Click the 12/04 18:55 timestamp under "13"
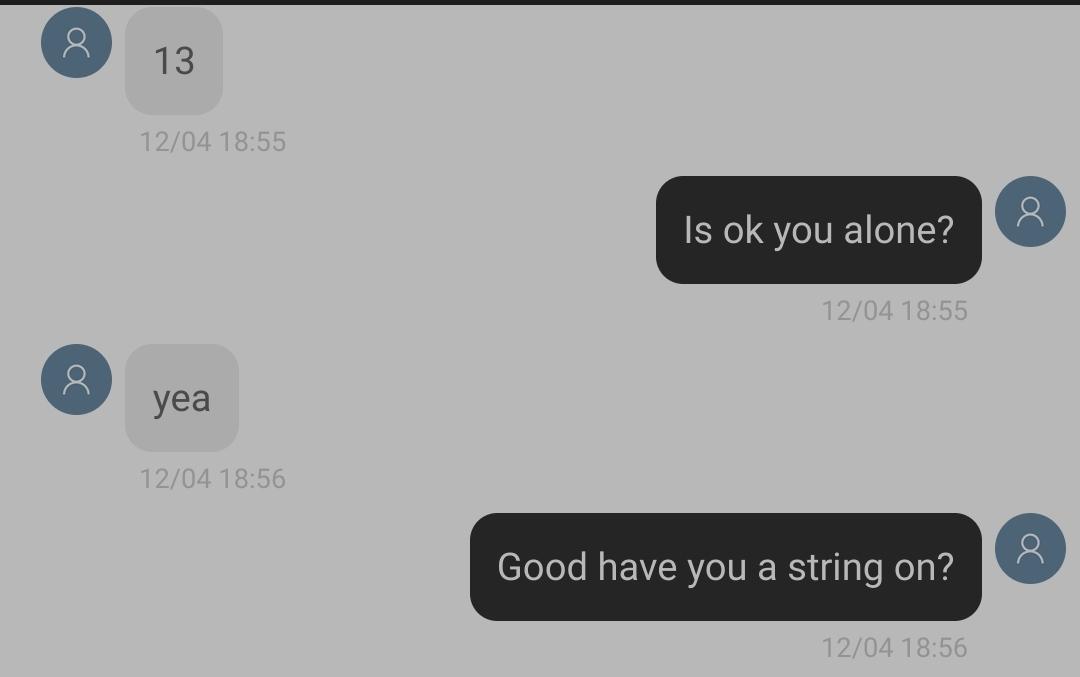The image size is (1080, 677). click(x=213, y=142)
